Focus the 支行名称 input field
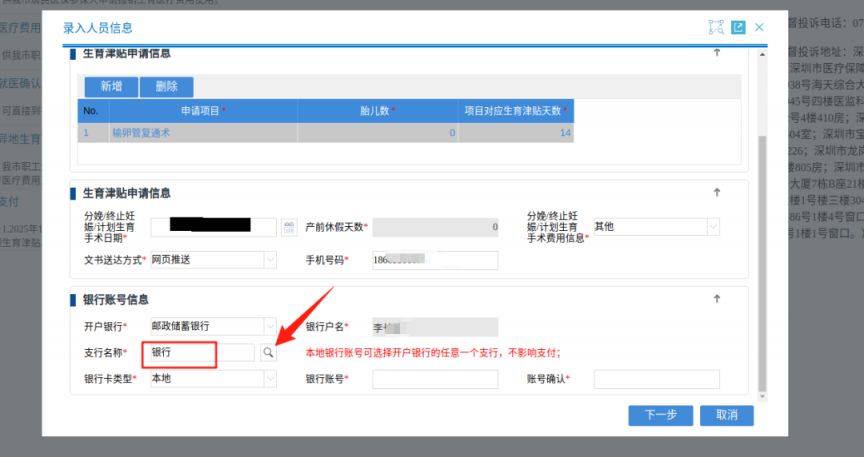 coord(200,353)
